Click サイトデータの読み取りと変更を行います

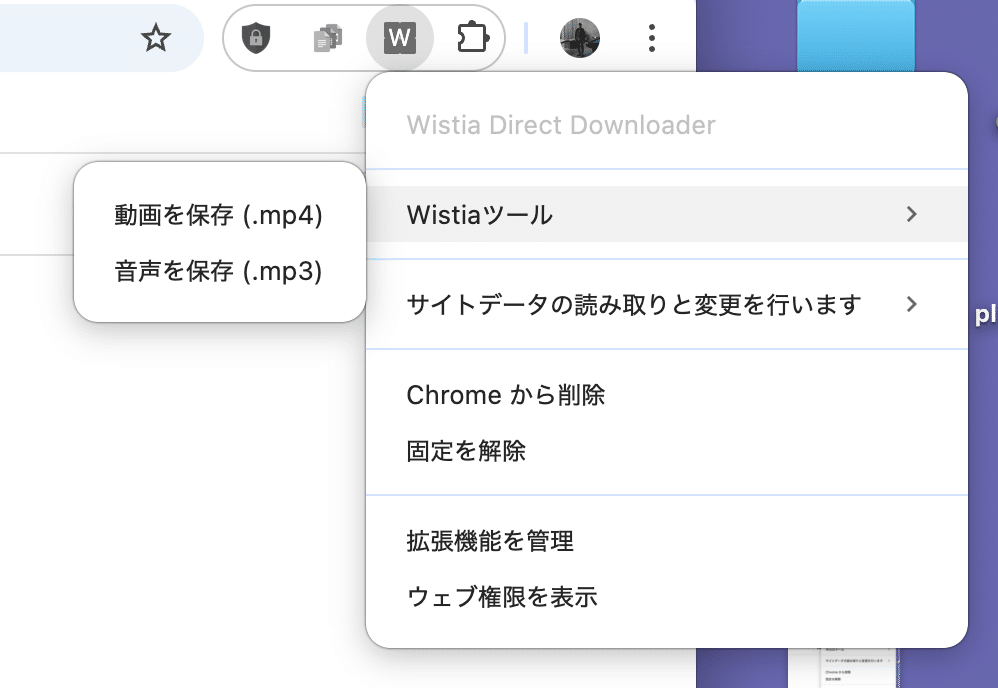tap(634, 304)
